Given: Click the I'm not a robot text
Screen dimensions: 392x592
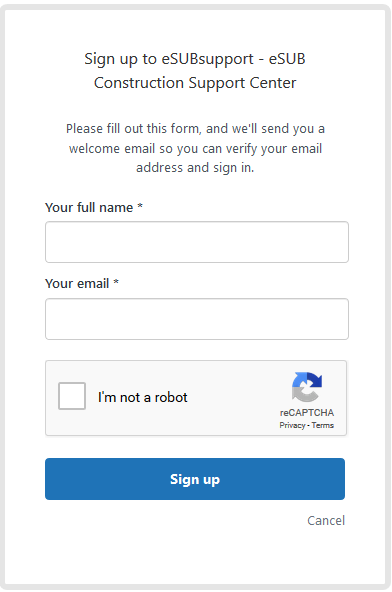Looking at the screenshot, I should [143, 397].
